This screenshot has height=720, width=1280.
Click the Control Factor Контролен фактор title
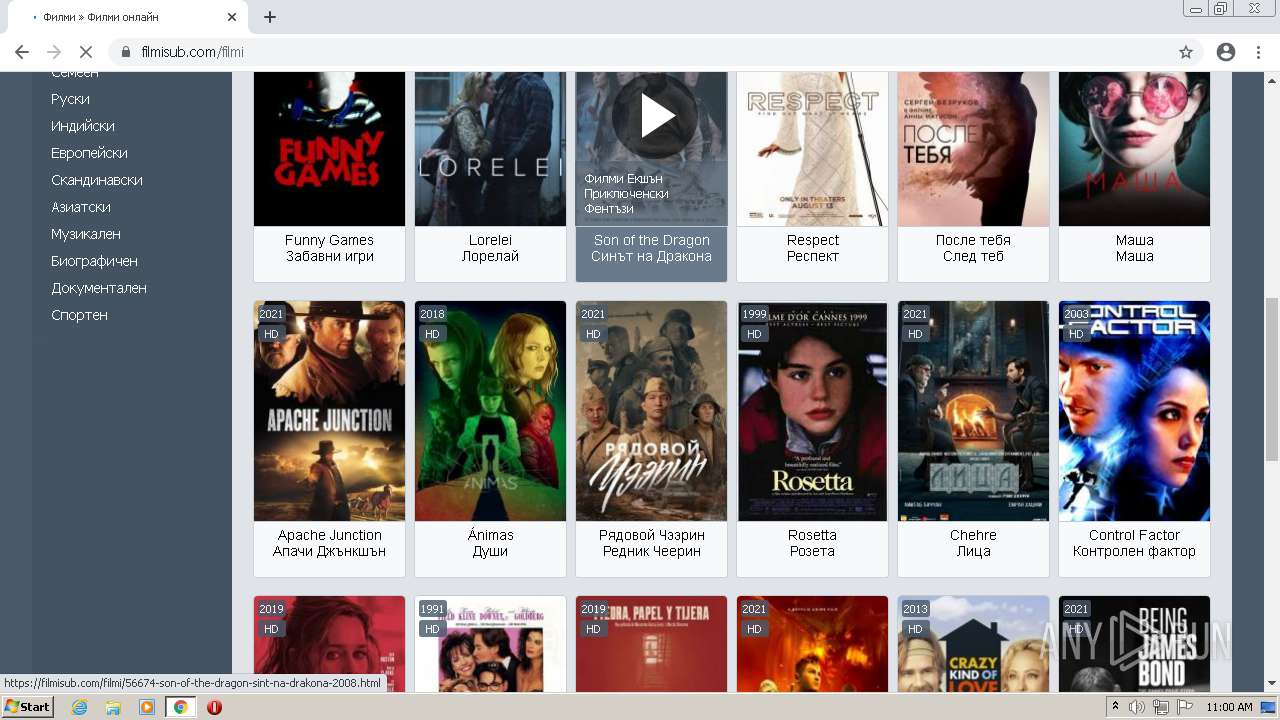pos(1134,543)
